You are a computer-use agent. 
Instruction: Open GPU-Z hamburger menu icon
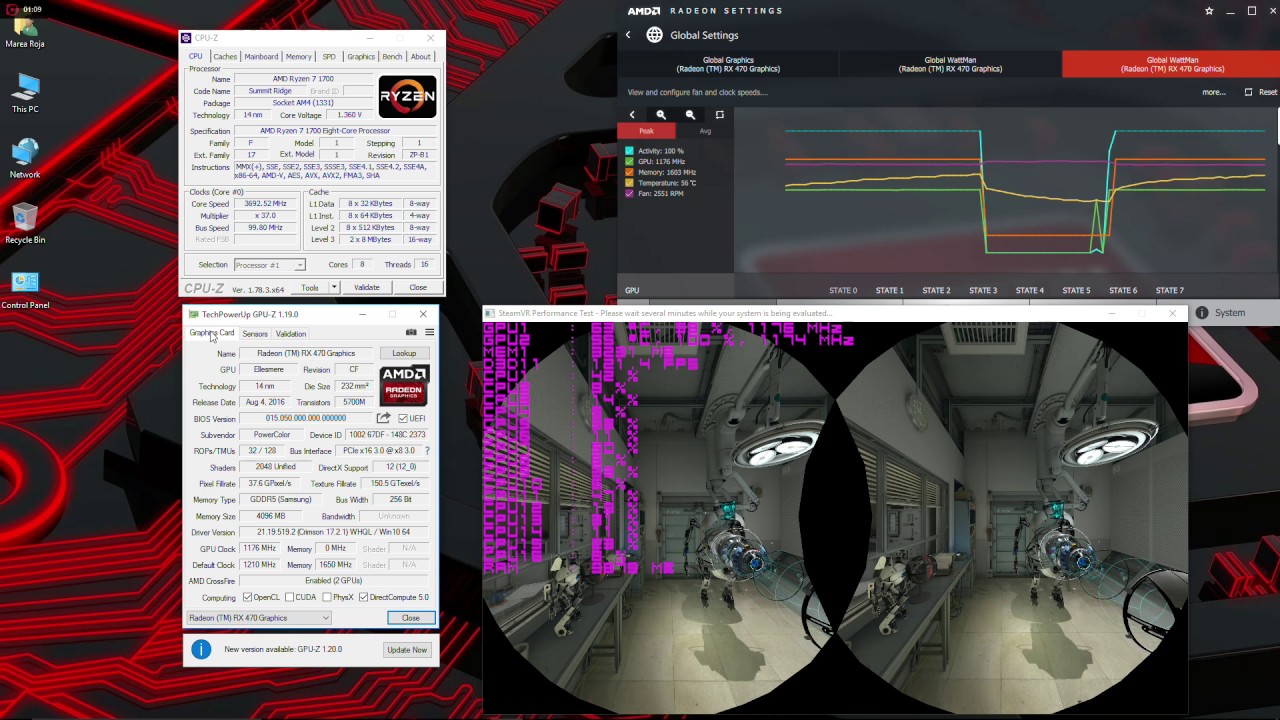coord(429,333)
